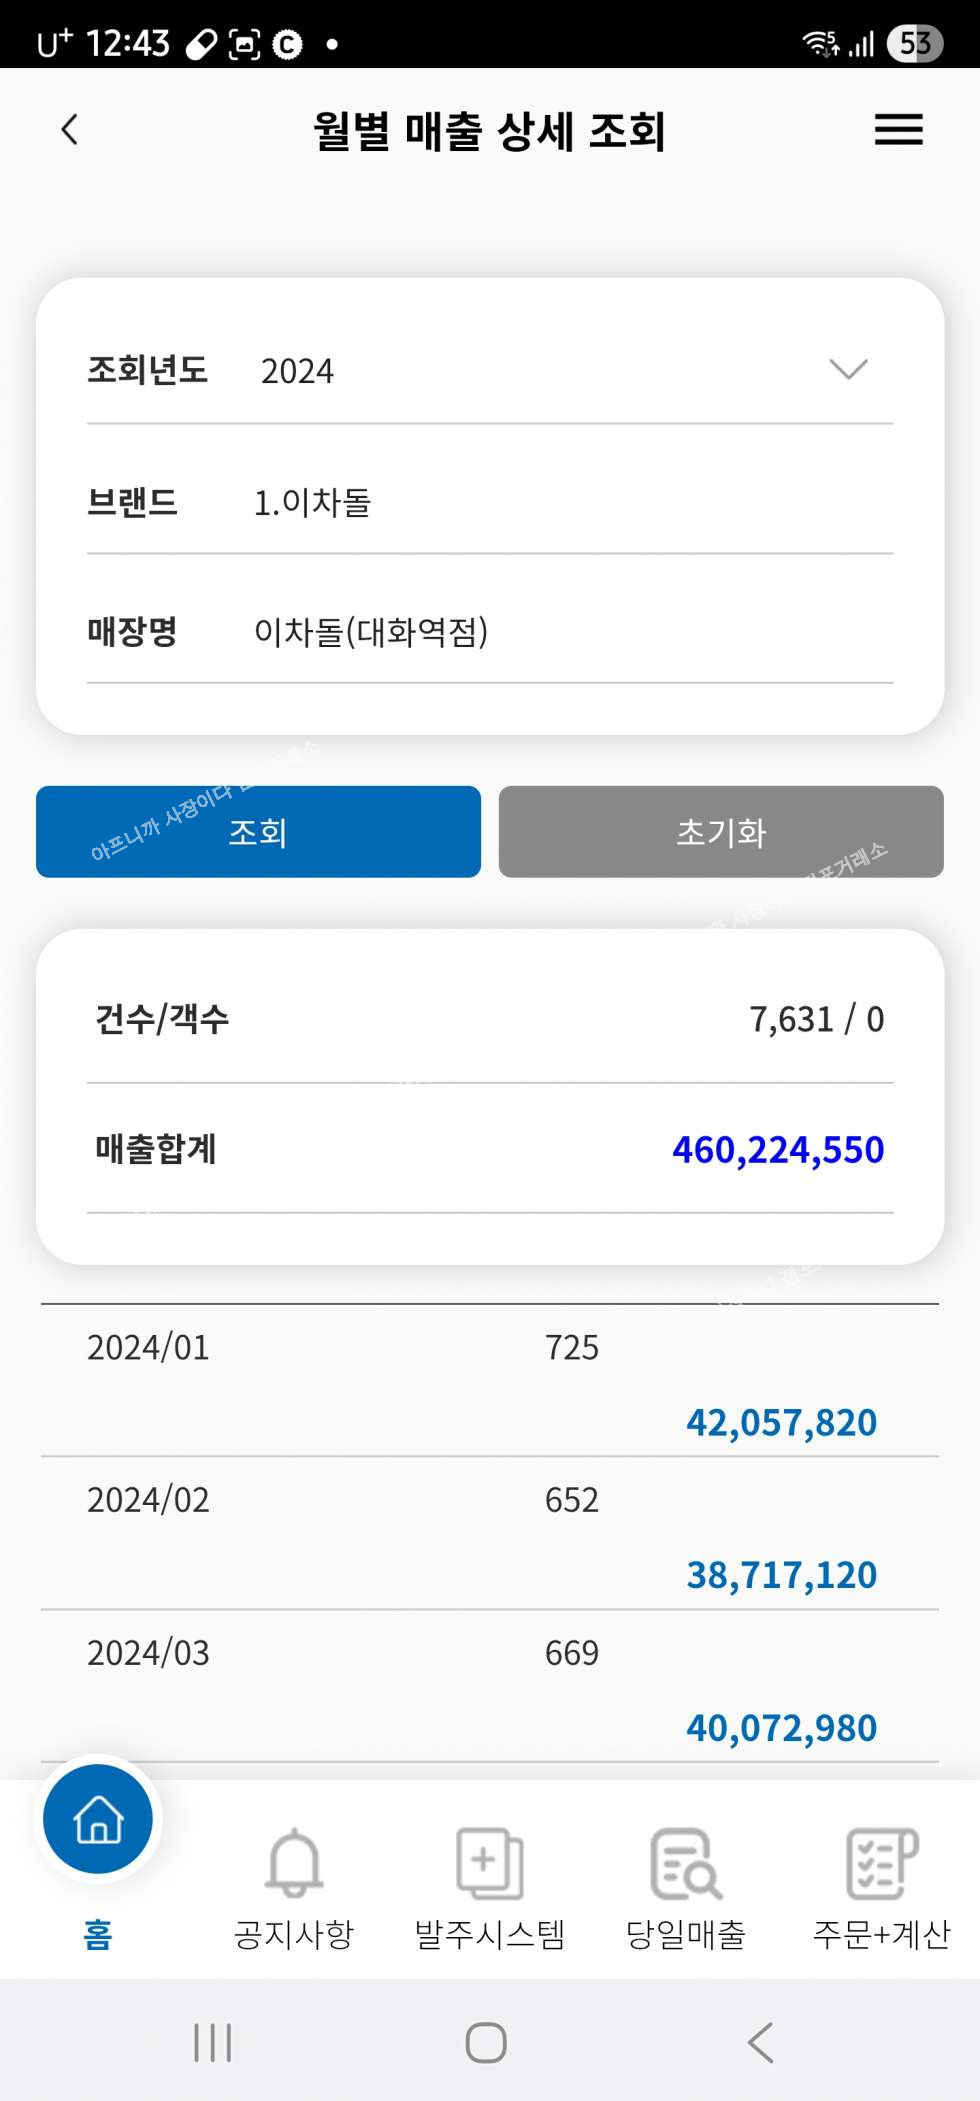The width and height of the screenshot is (980, 2101).
Task: Select the 2024/01 monthly sales row
Action: click(489, 1382)
